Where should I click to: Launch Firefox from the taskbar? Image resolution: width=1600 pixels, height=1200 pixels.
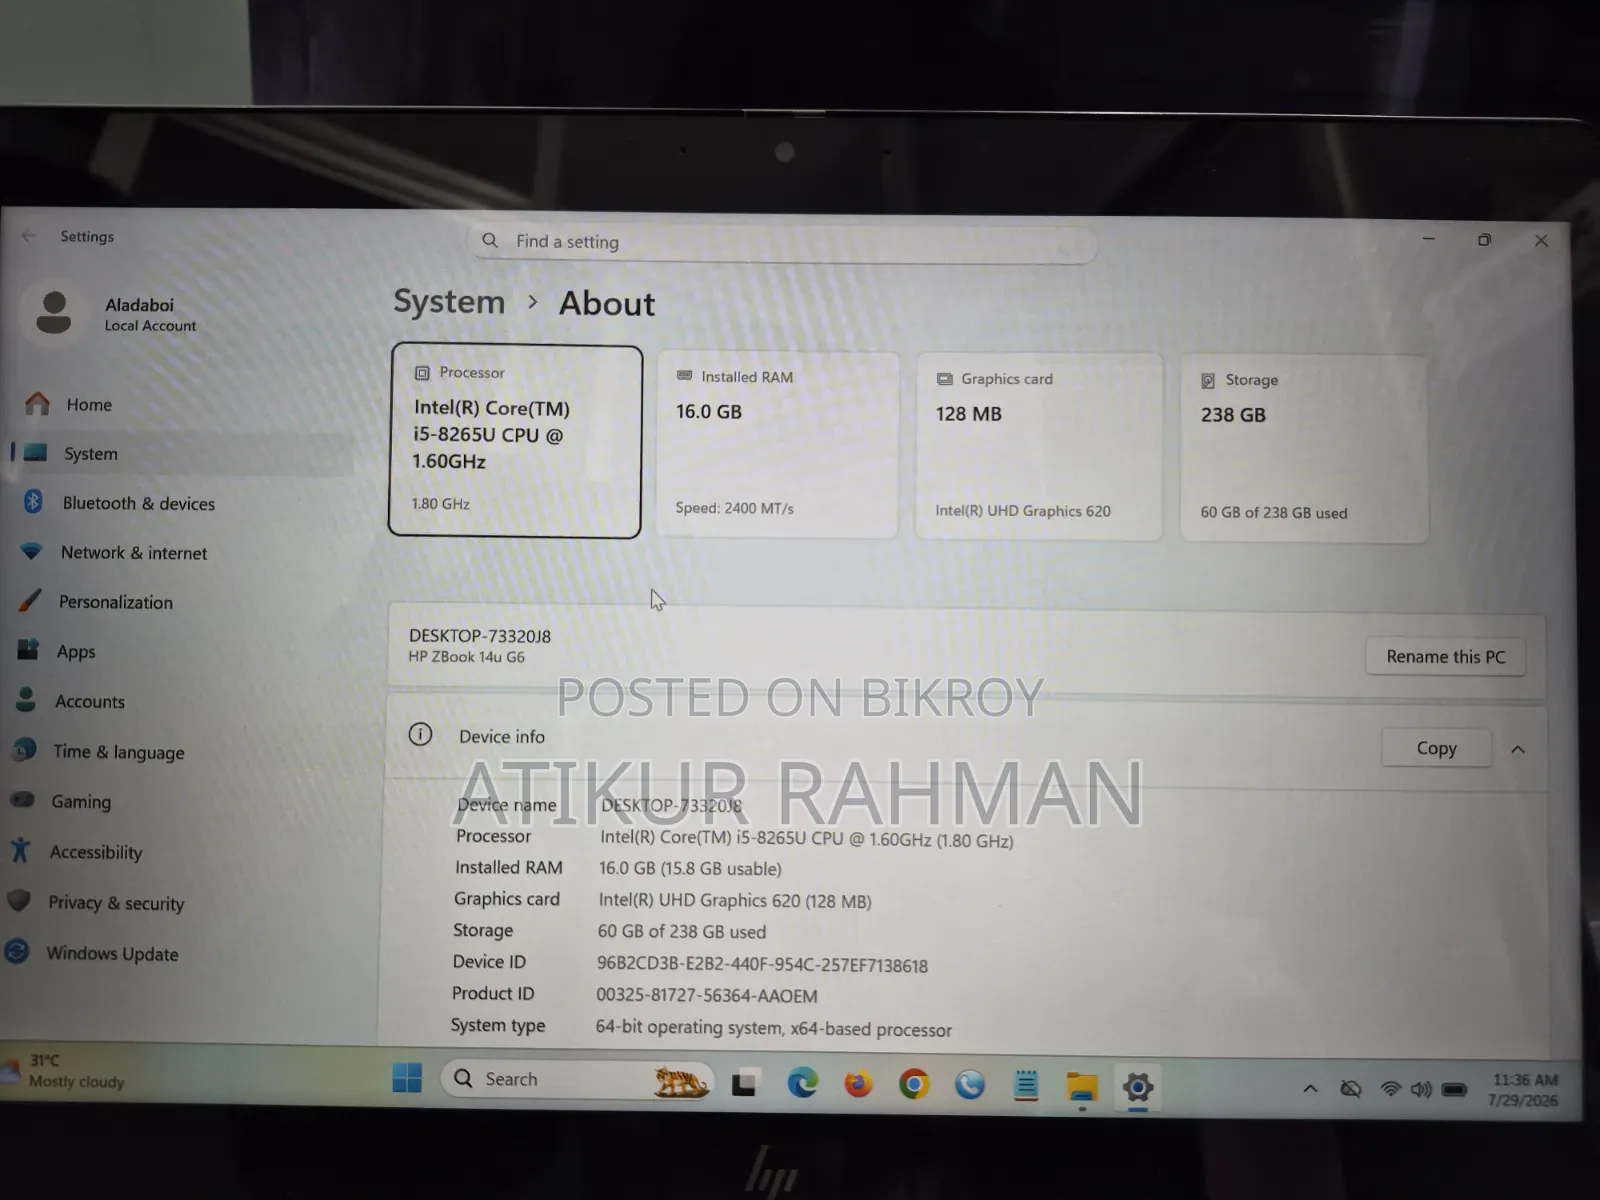pos(858,1084)
